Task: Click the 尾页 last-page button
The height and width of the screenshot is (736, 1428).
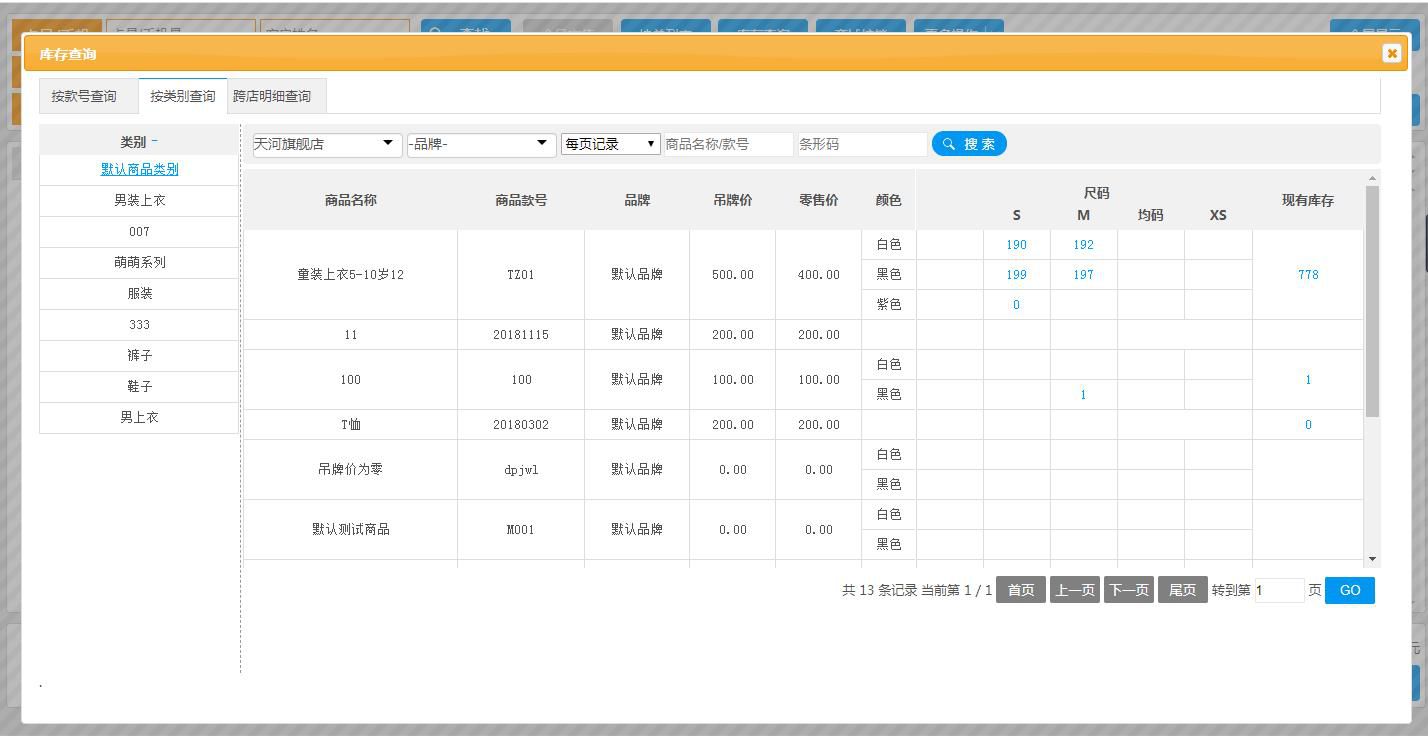Action: point(1182,589)
